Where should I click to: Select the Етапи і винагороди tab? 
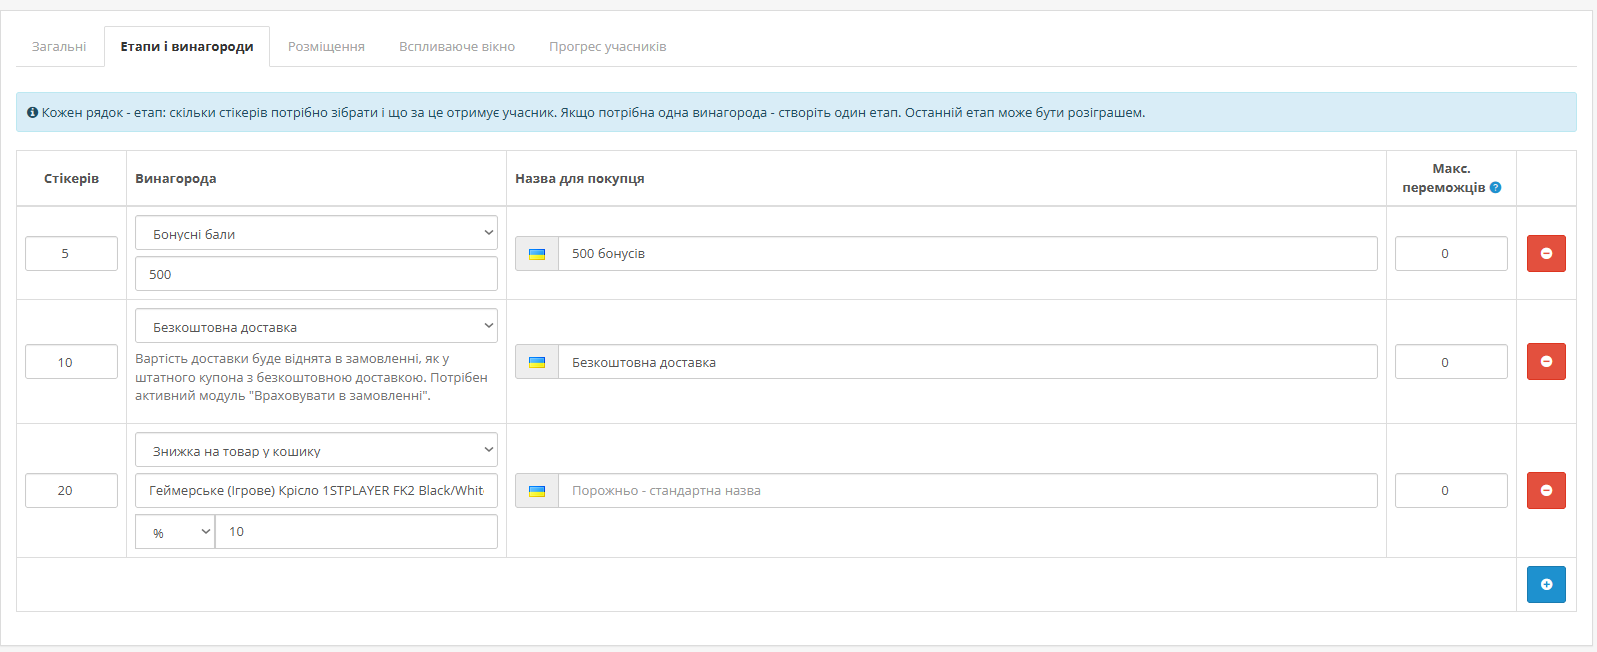pos(187,47)
